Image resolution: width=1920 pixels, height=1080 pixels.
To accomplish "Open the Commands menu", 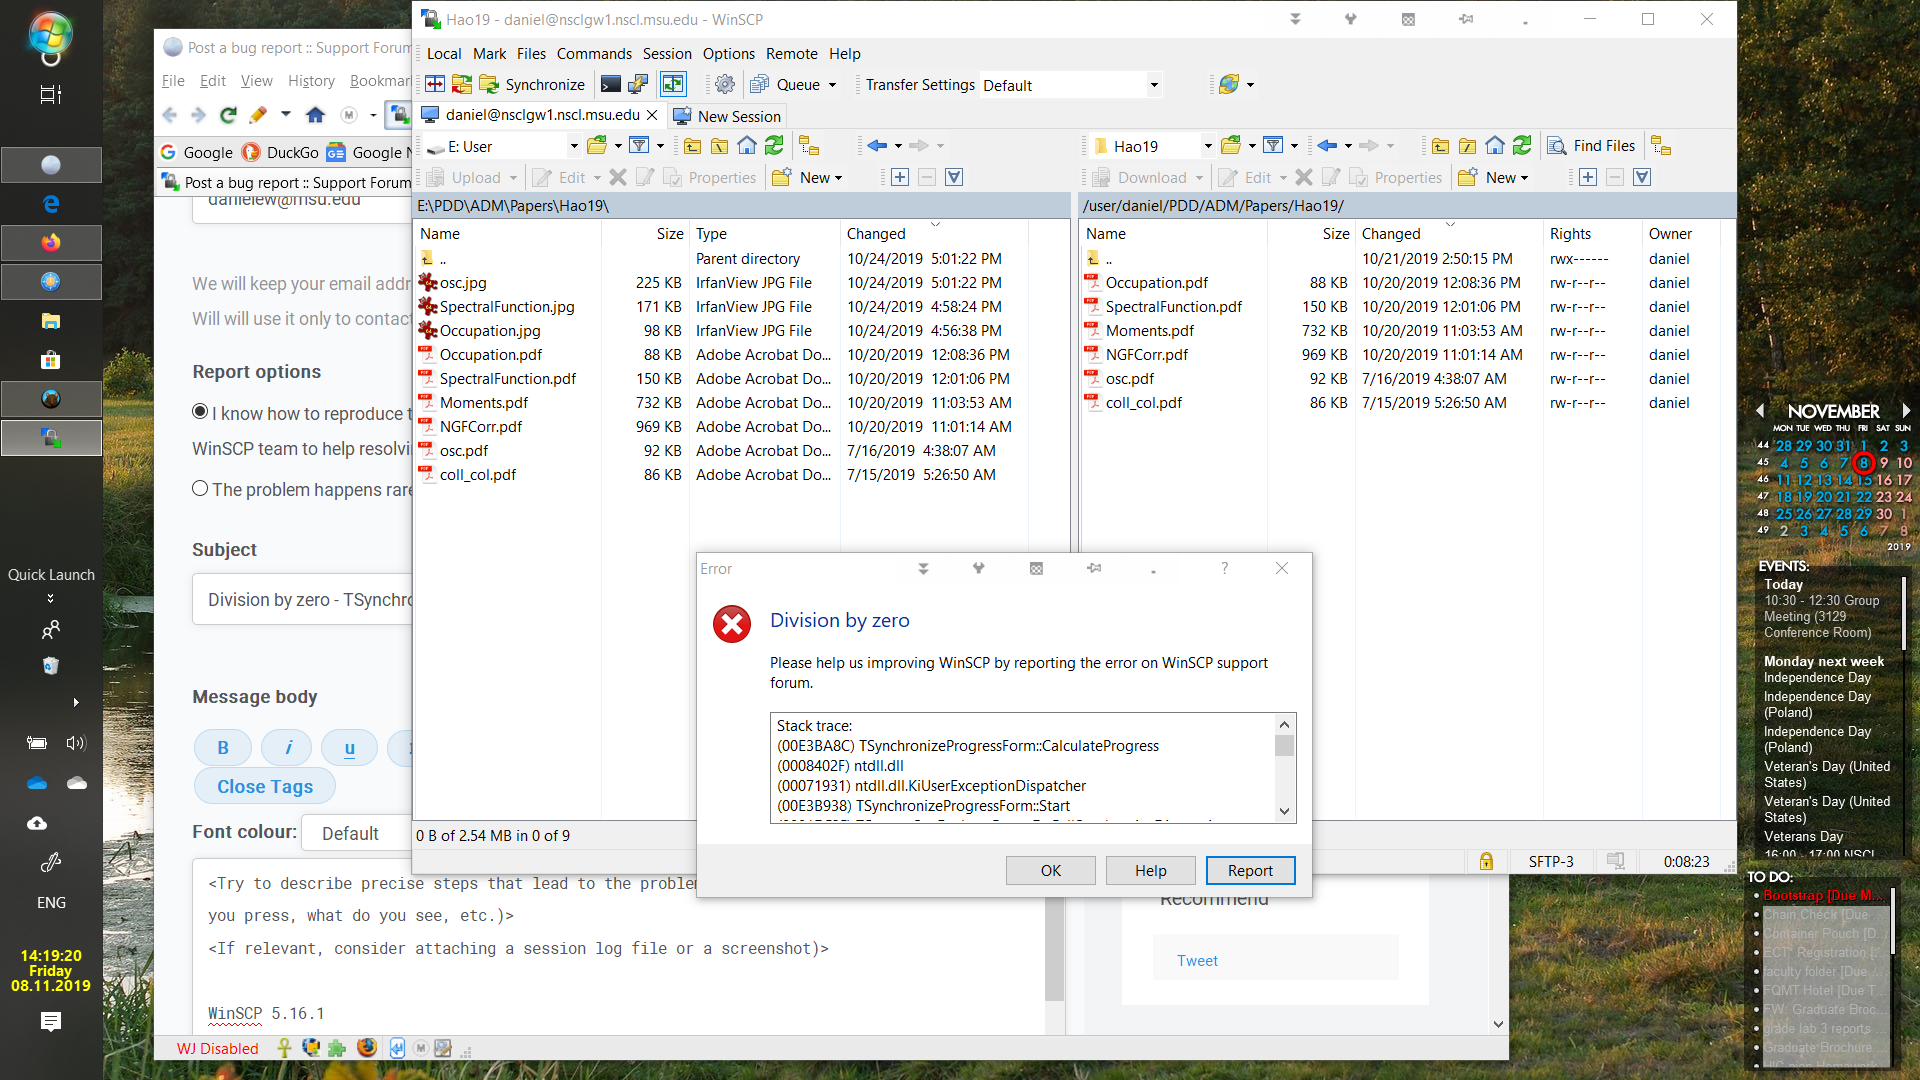I will tap(594, 54).
